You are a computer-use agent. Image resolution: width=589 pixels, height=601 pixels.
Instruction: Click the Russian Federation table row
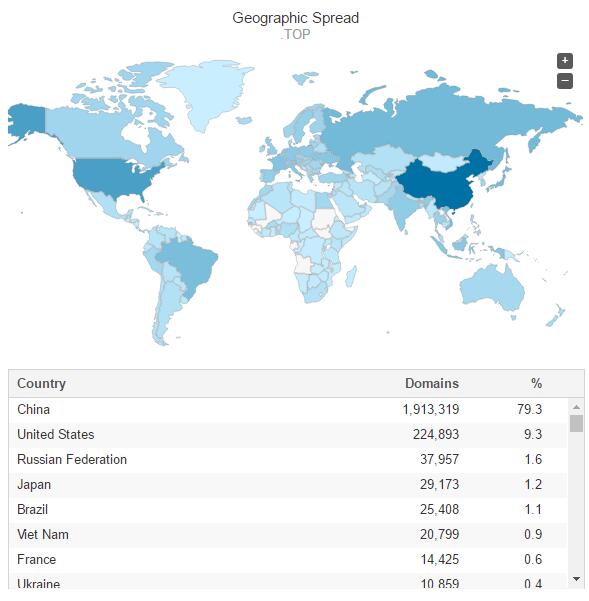[x=287, y=460]
